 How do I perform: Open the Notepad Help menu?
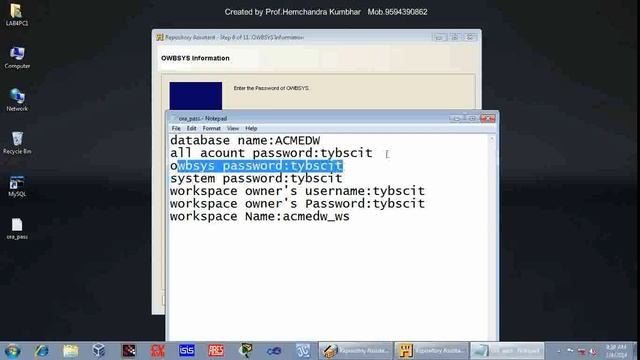coord(251,128)
